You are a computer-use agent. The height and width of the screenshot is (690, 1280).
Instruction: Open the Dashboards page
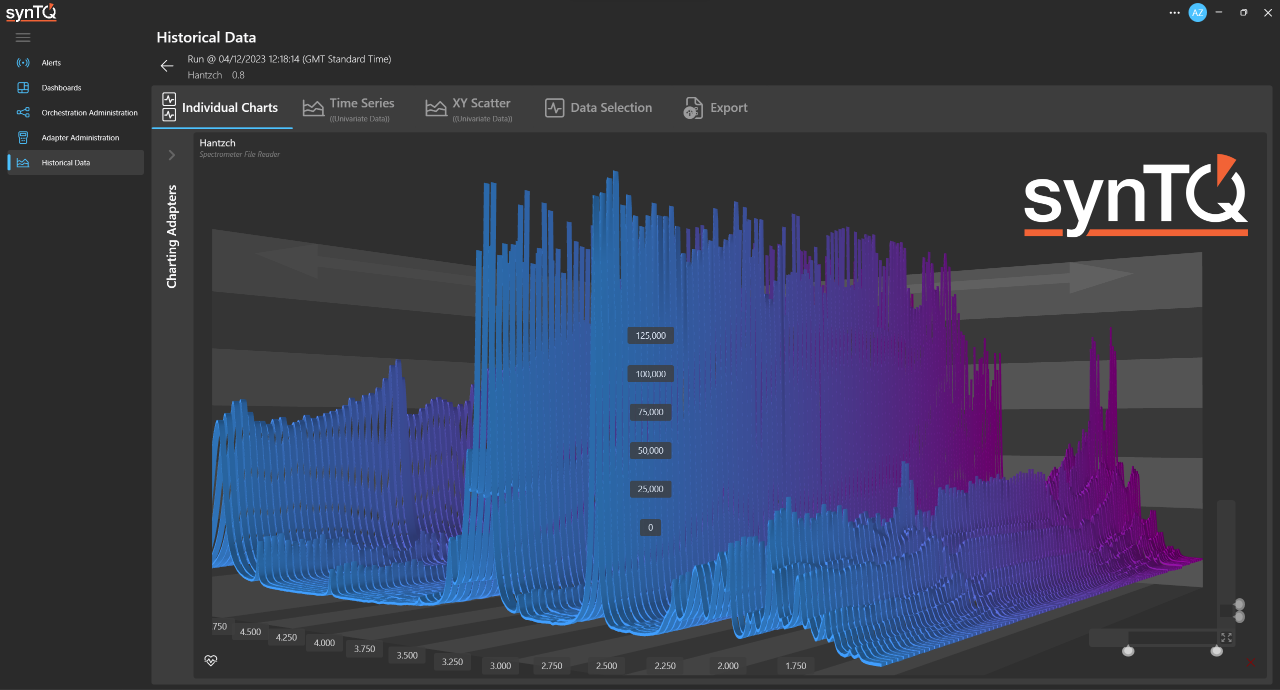[60, 88]
